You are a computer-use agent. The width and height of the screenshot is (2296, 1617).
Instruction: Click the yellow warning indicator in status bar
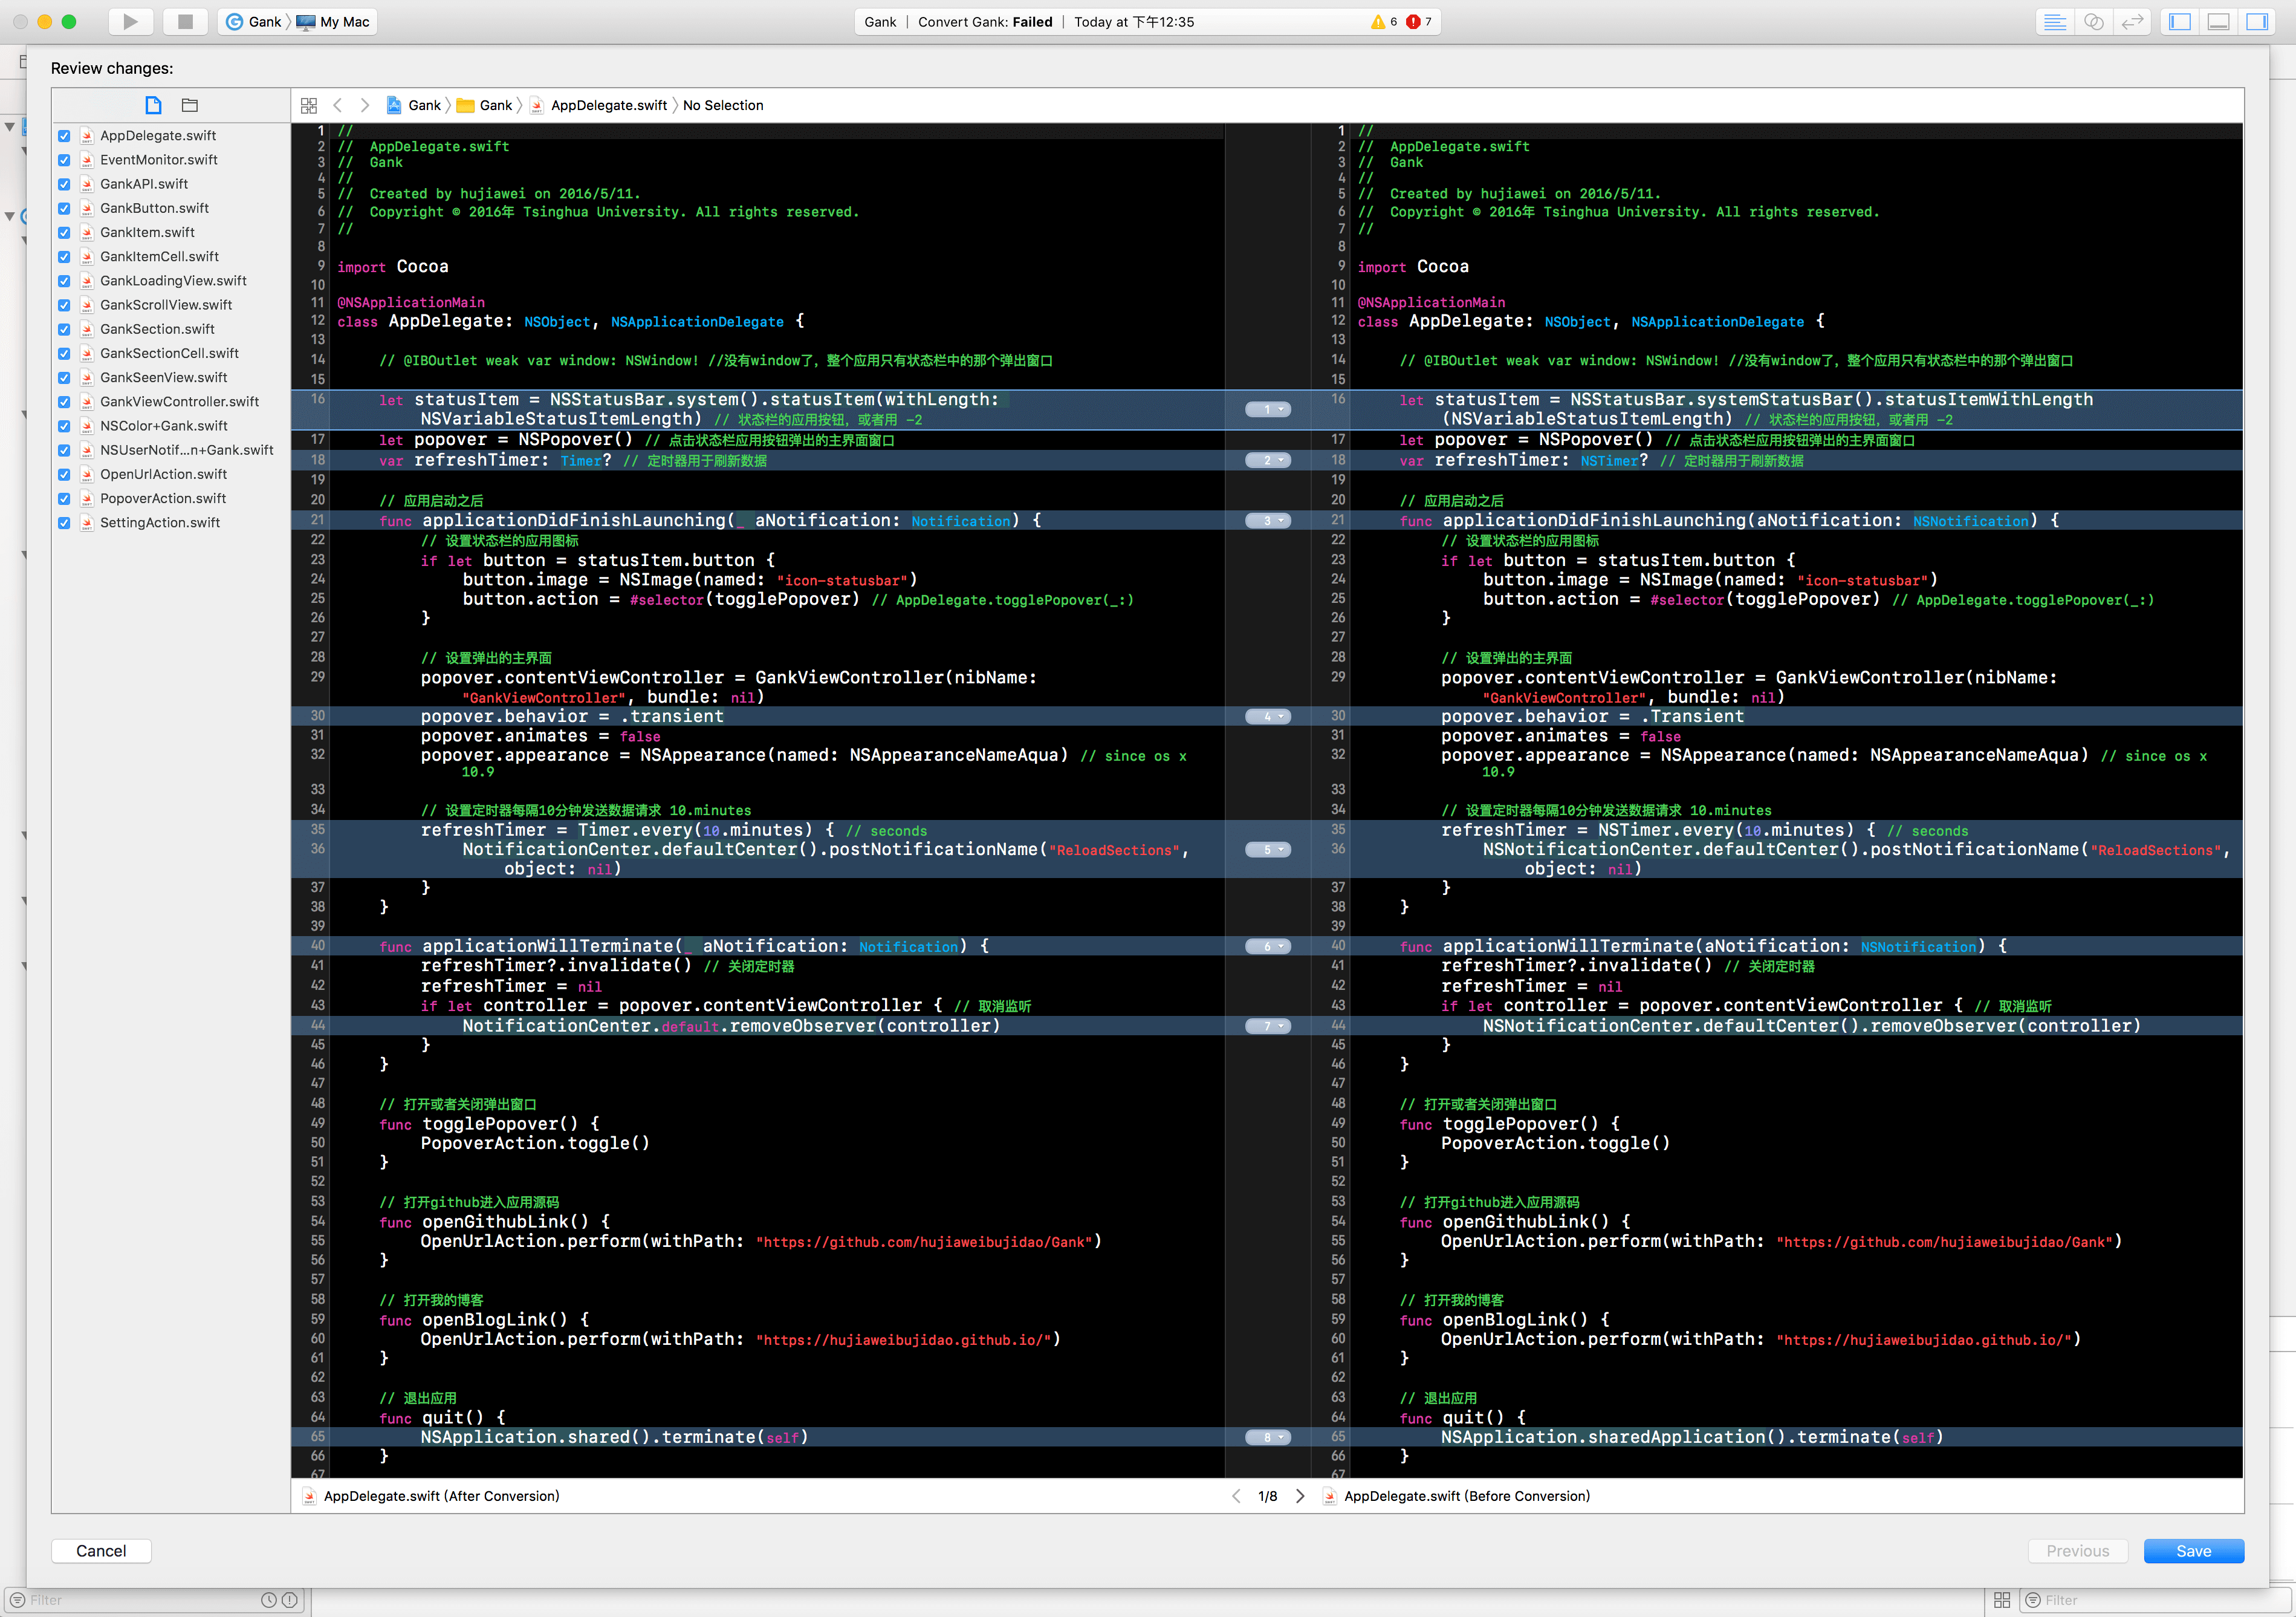click(1383, 21)
